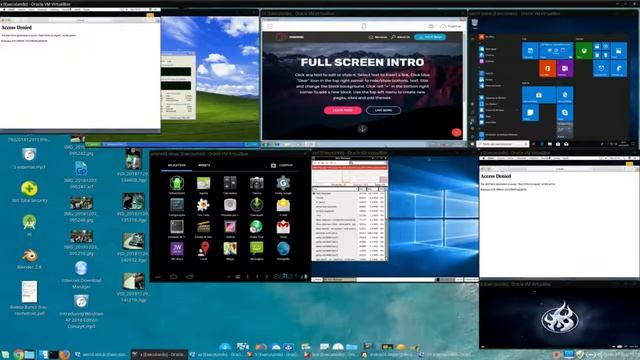Image resolution: width=640 pixels, height=360 pixels.
Task: Open the Boleto Banco PDF file on desktop
Action: (29, 298)
